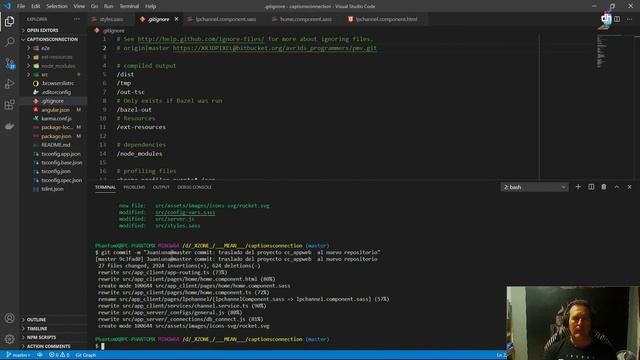640x360 pixels.
Task: Open Run and Debug view
Action: (x=9, y=84)
